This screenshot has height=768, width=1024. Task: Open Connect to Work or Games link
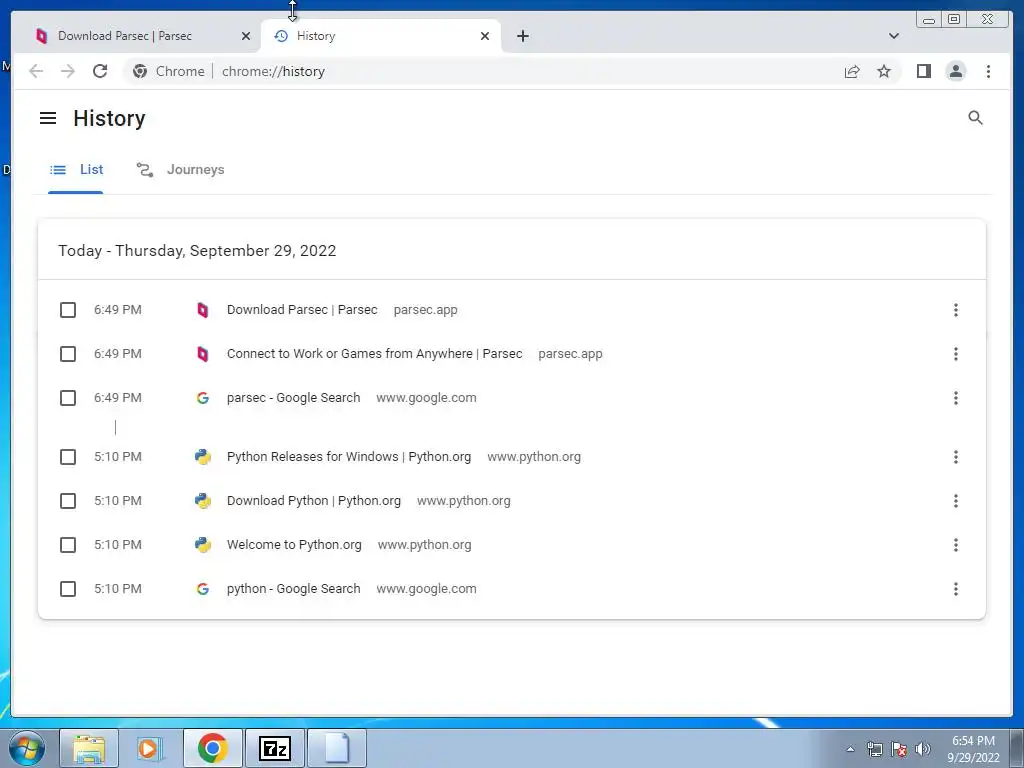(x=374, y=354)
